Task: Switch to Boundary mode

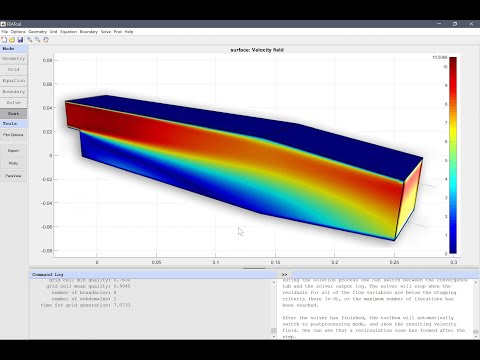Action: (x=14, y=92)
